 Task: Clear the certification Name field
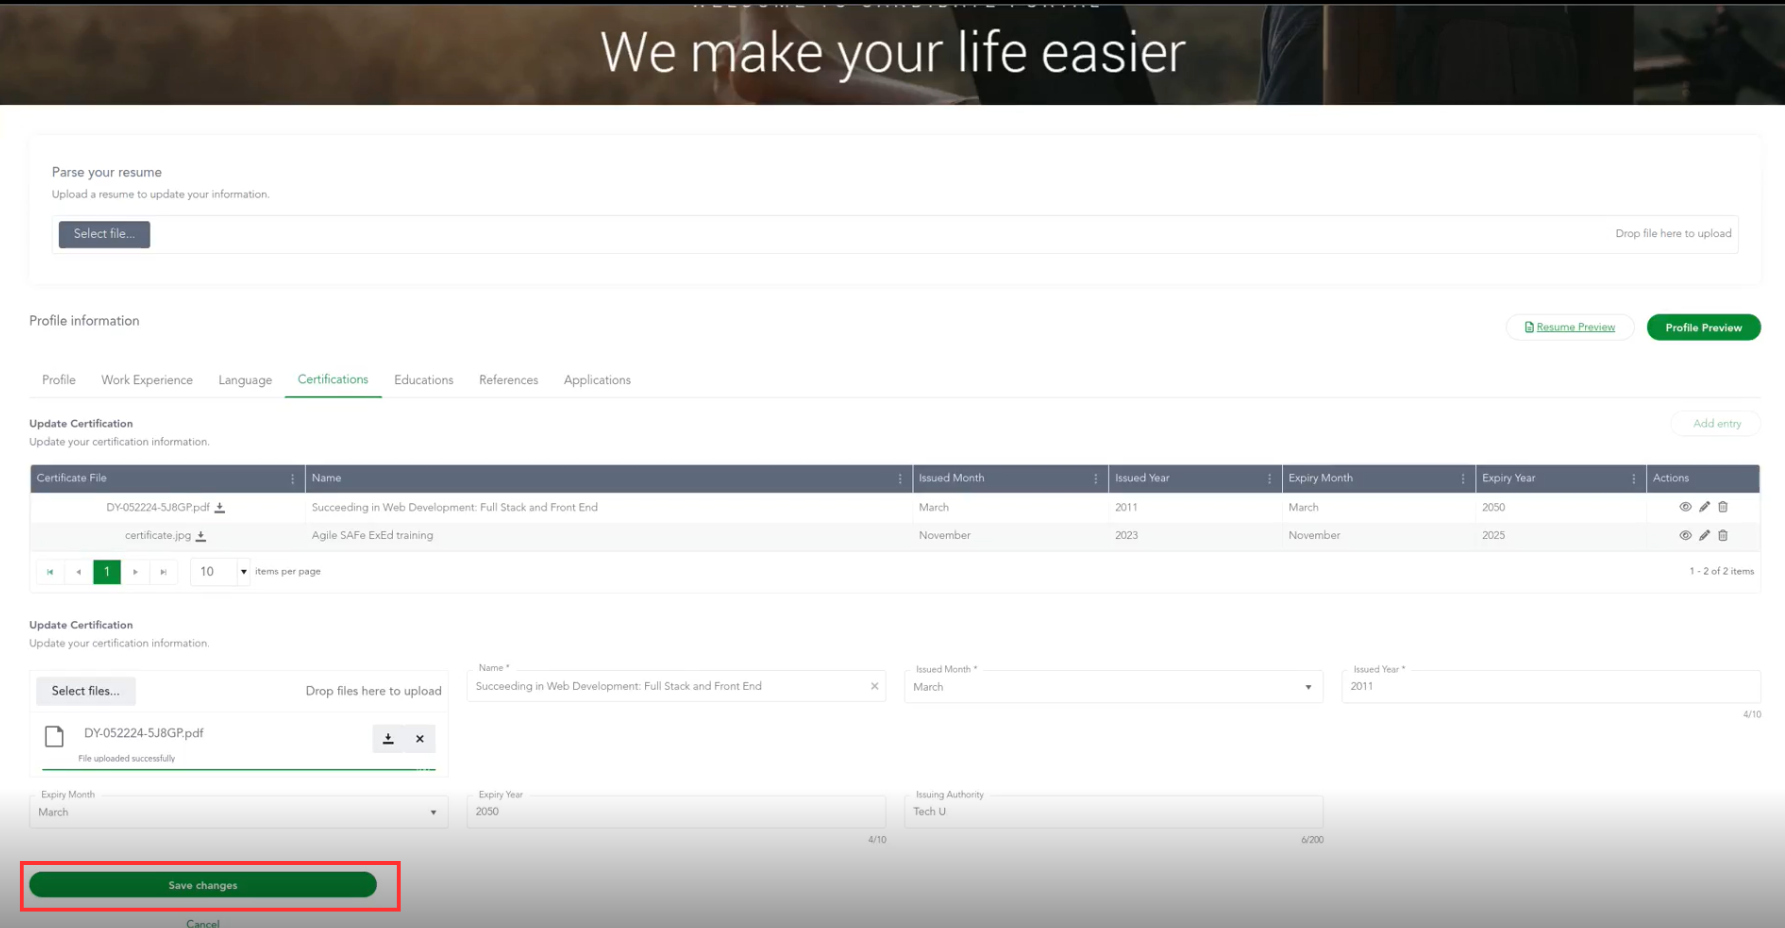pyautogui.click(x=874, y=686)
